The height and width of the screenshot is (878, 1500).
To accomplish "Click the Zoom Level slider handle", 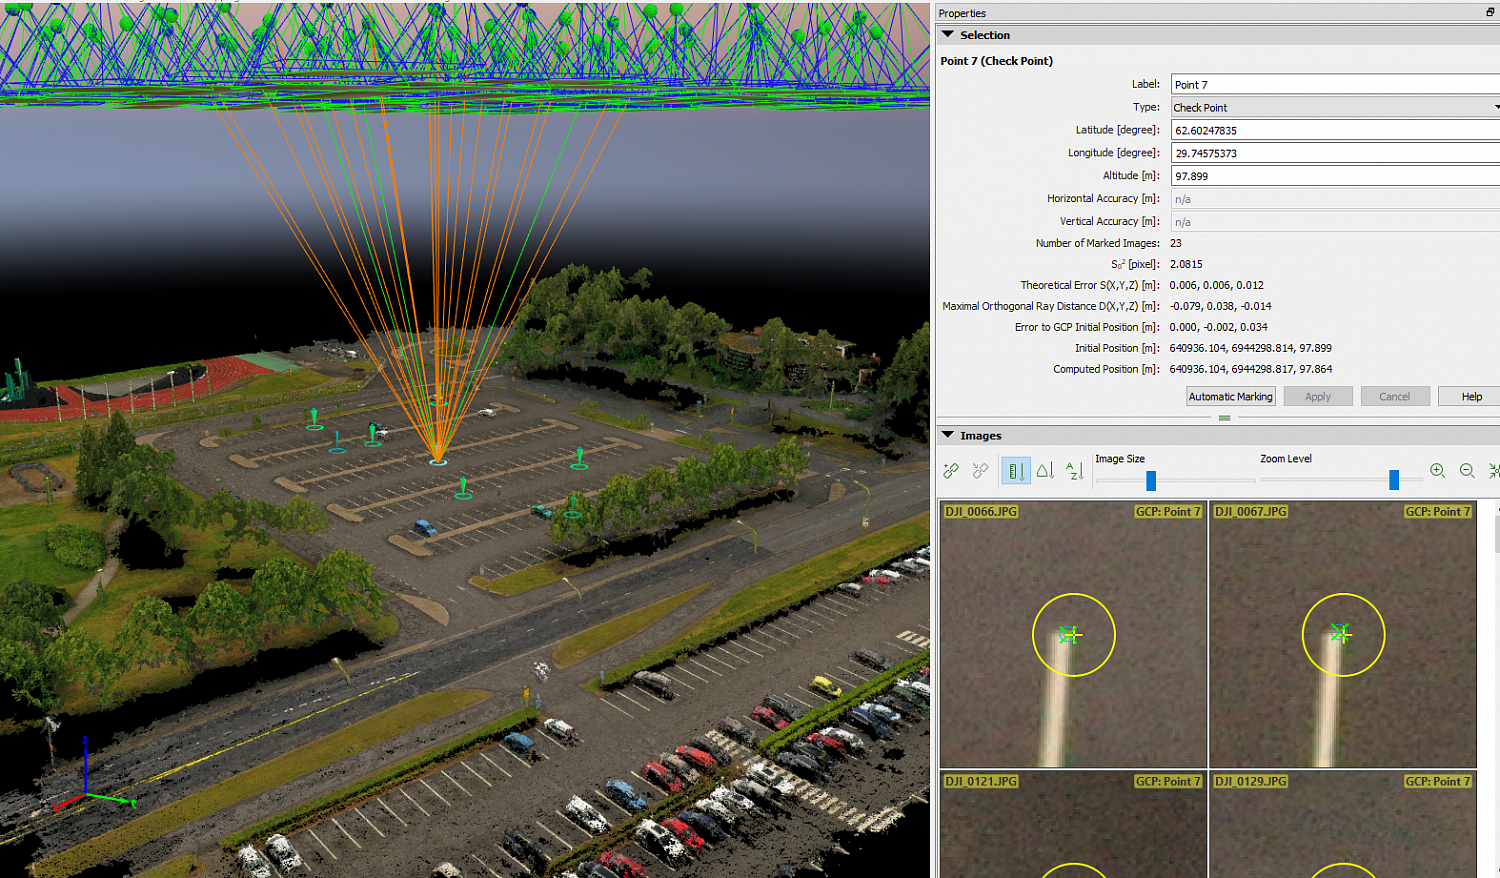I will 1394,481.
